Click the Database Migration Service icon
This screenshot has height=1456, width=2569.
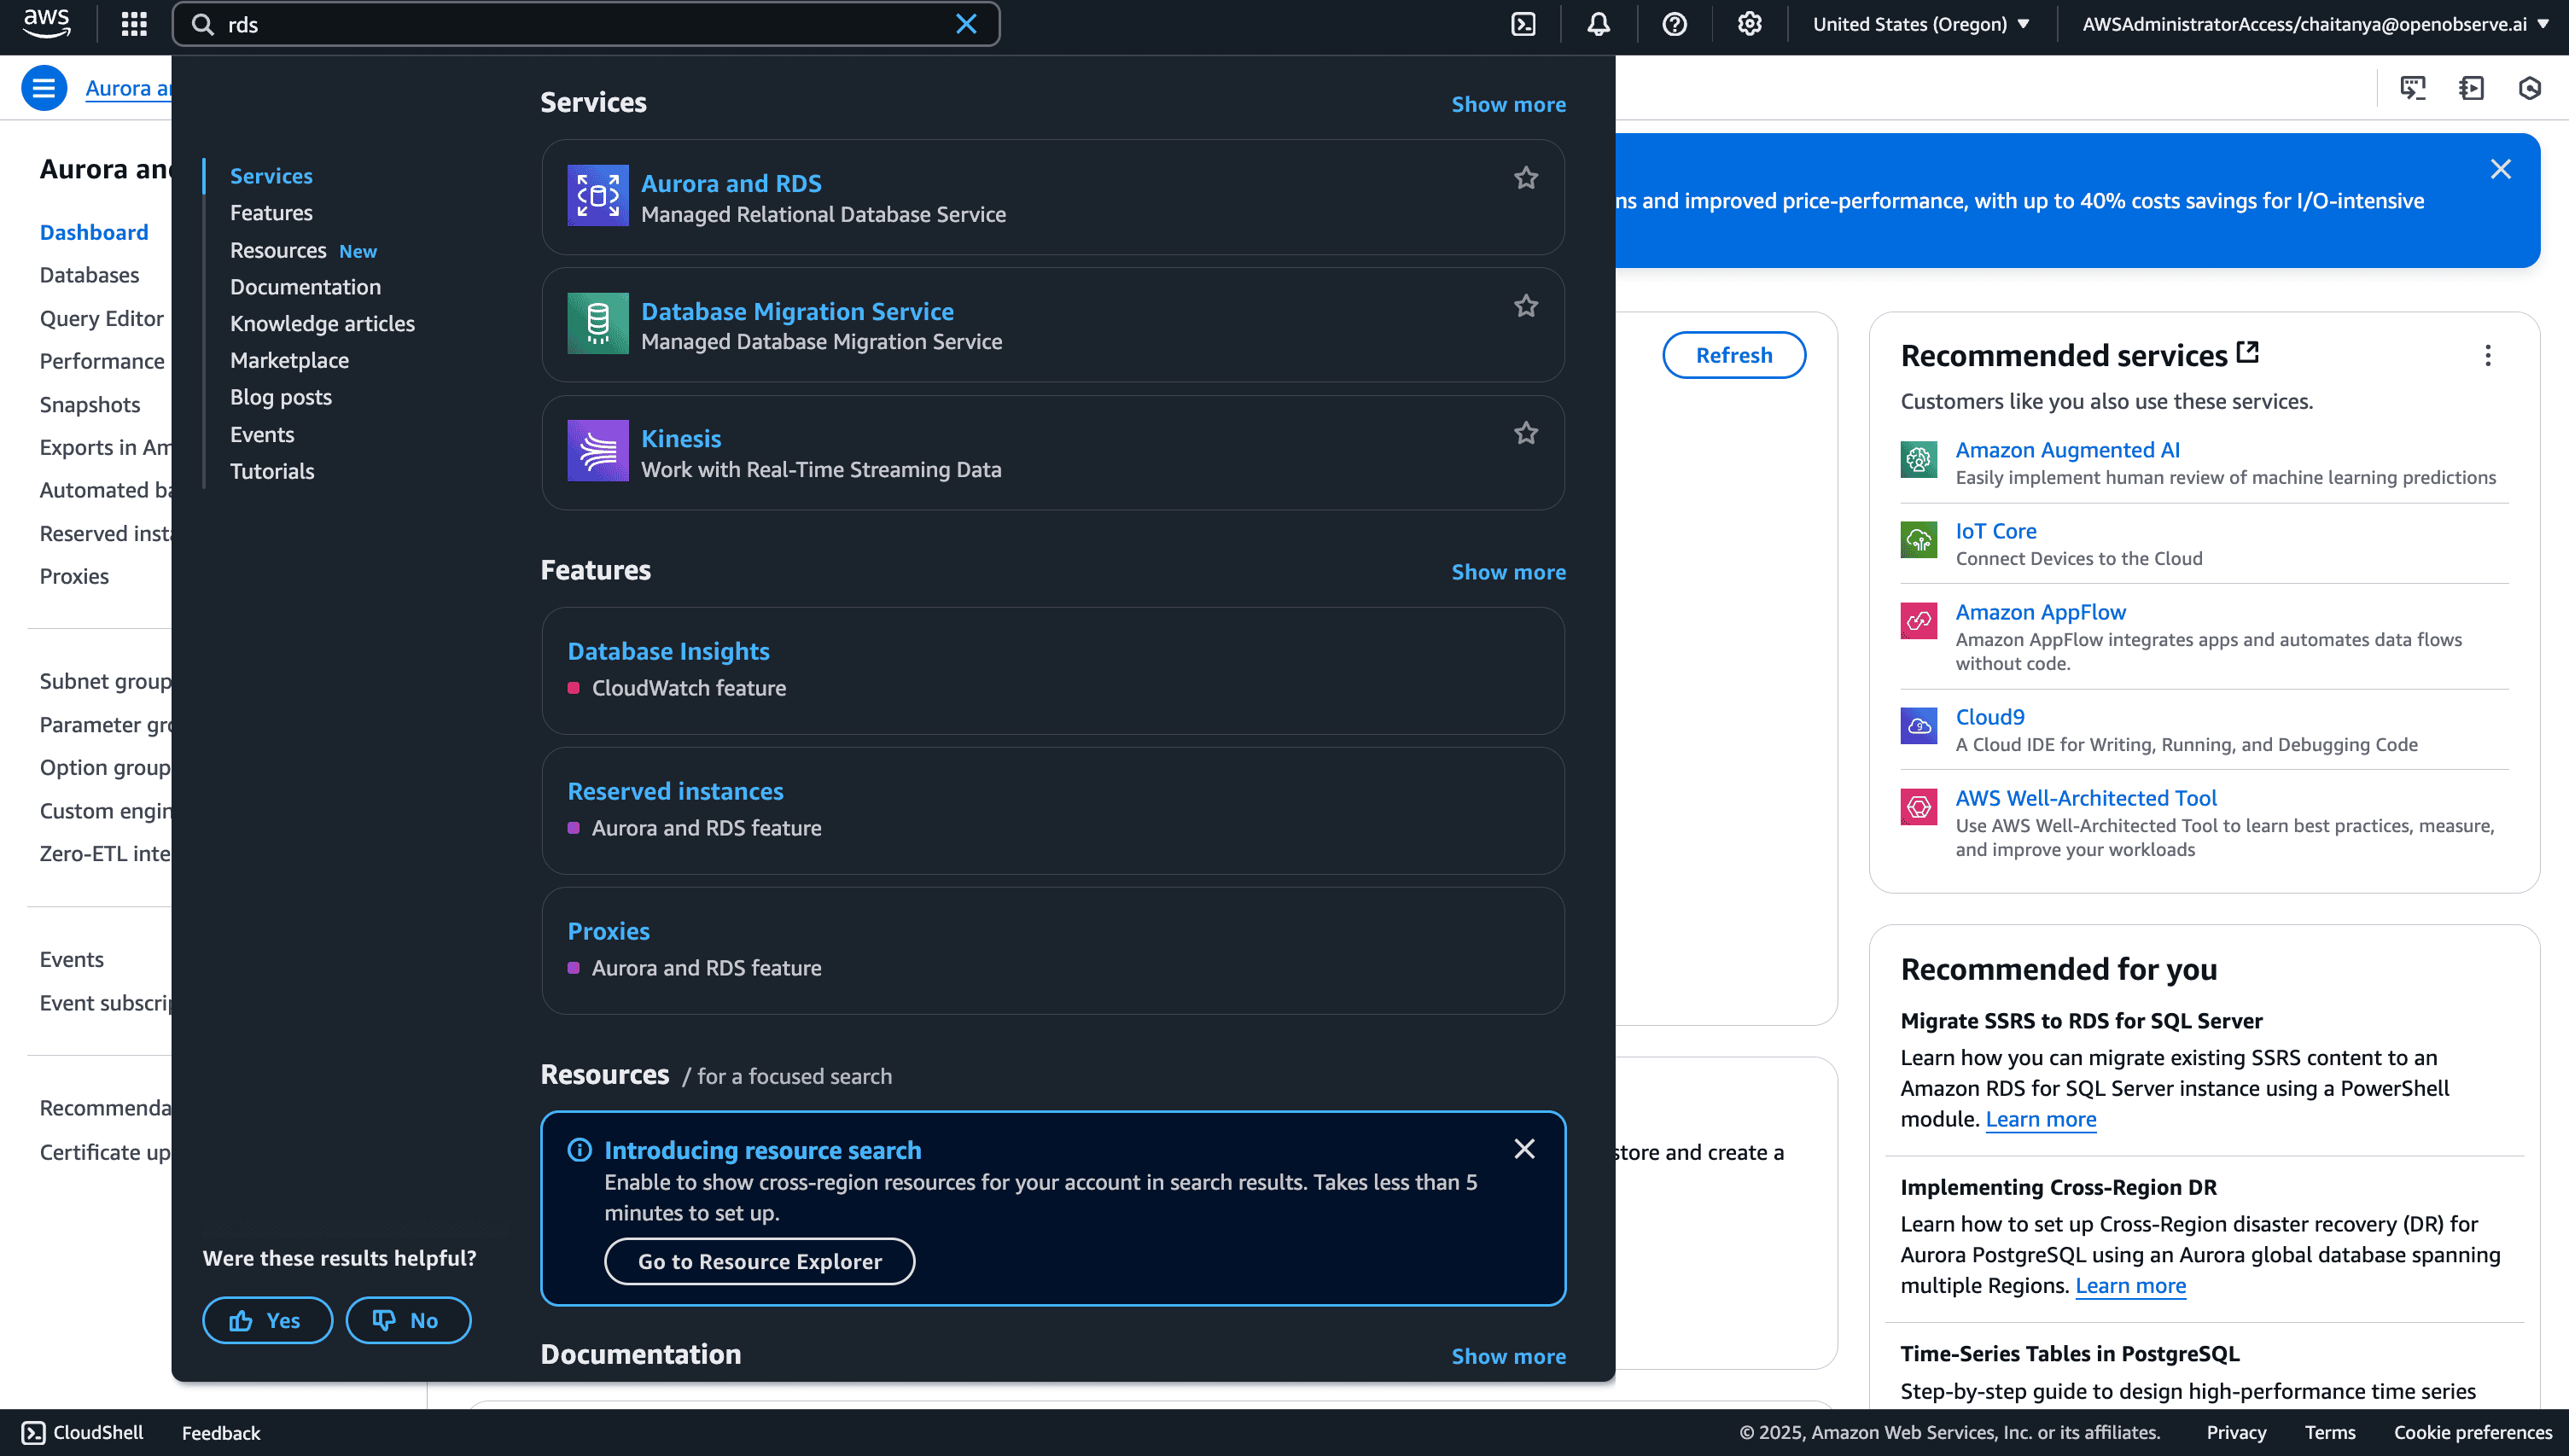597,323
